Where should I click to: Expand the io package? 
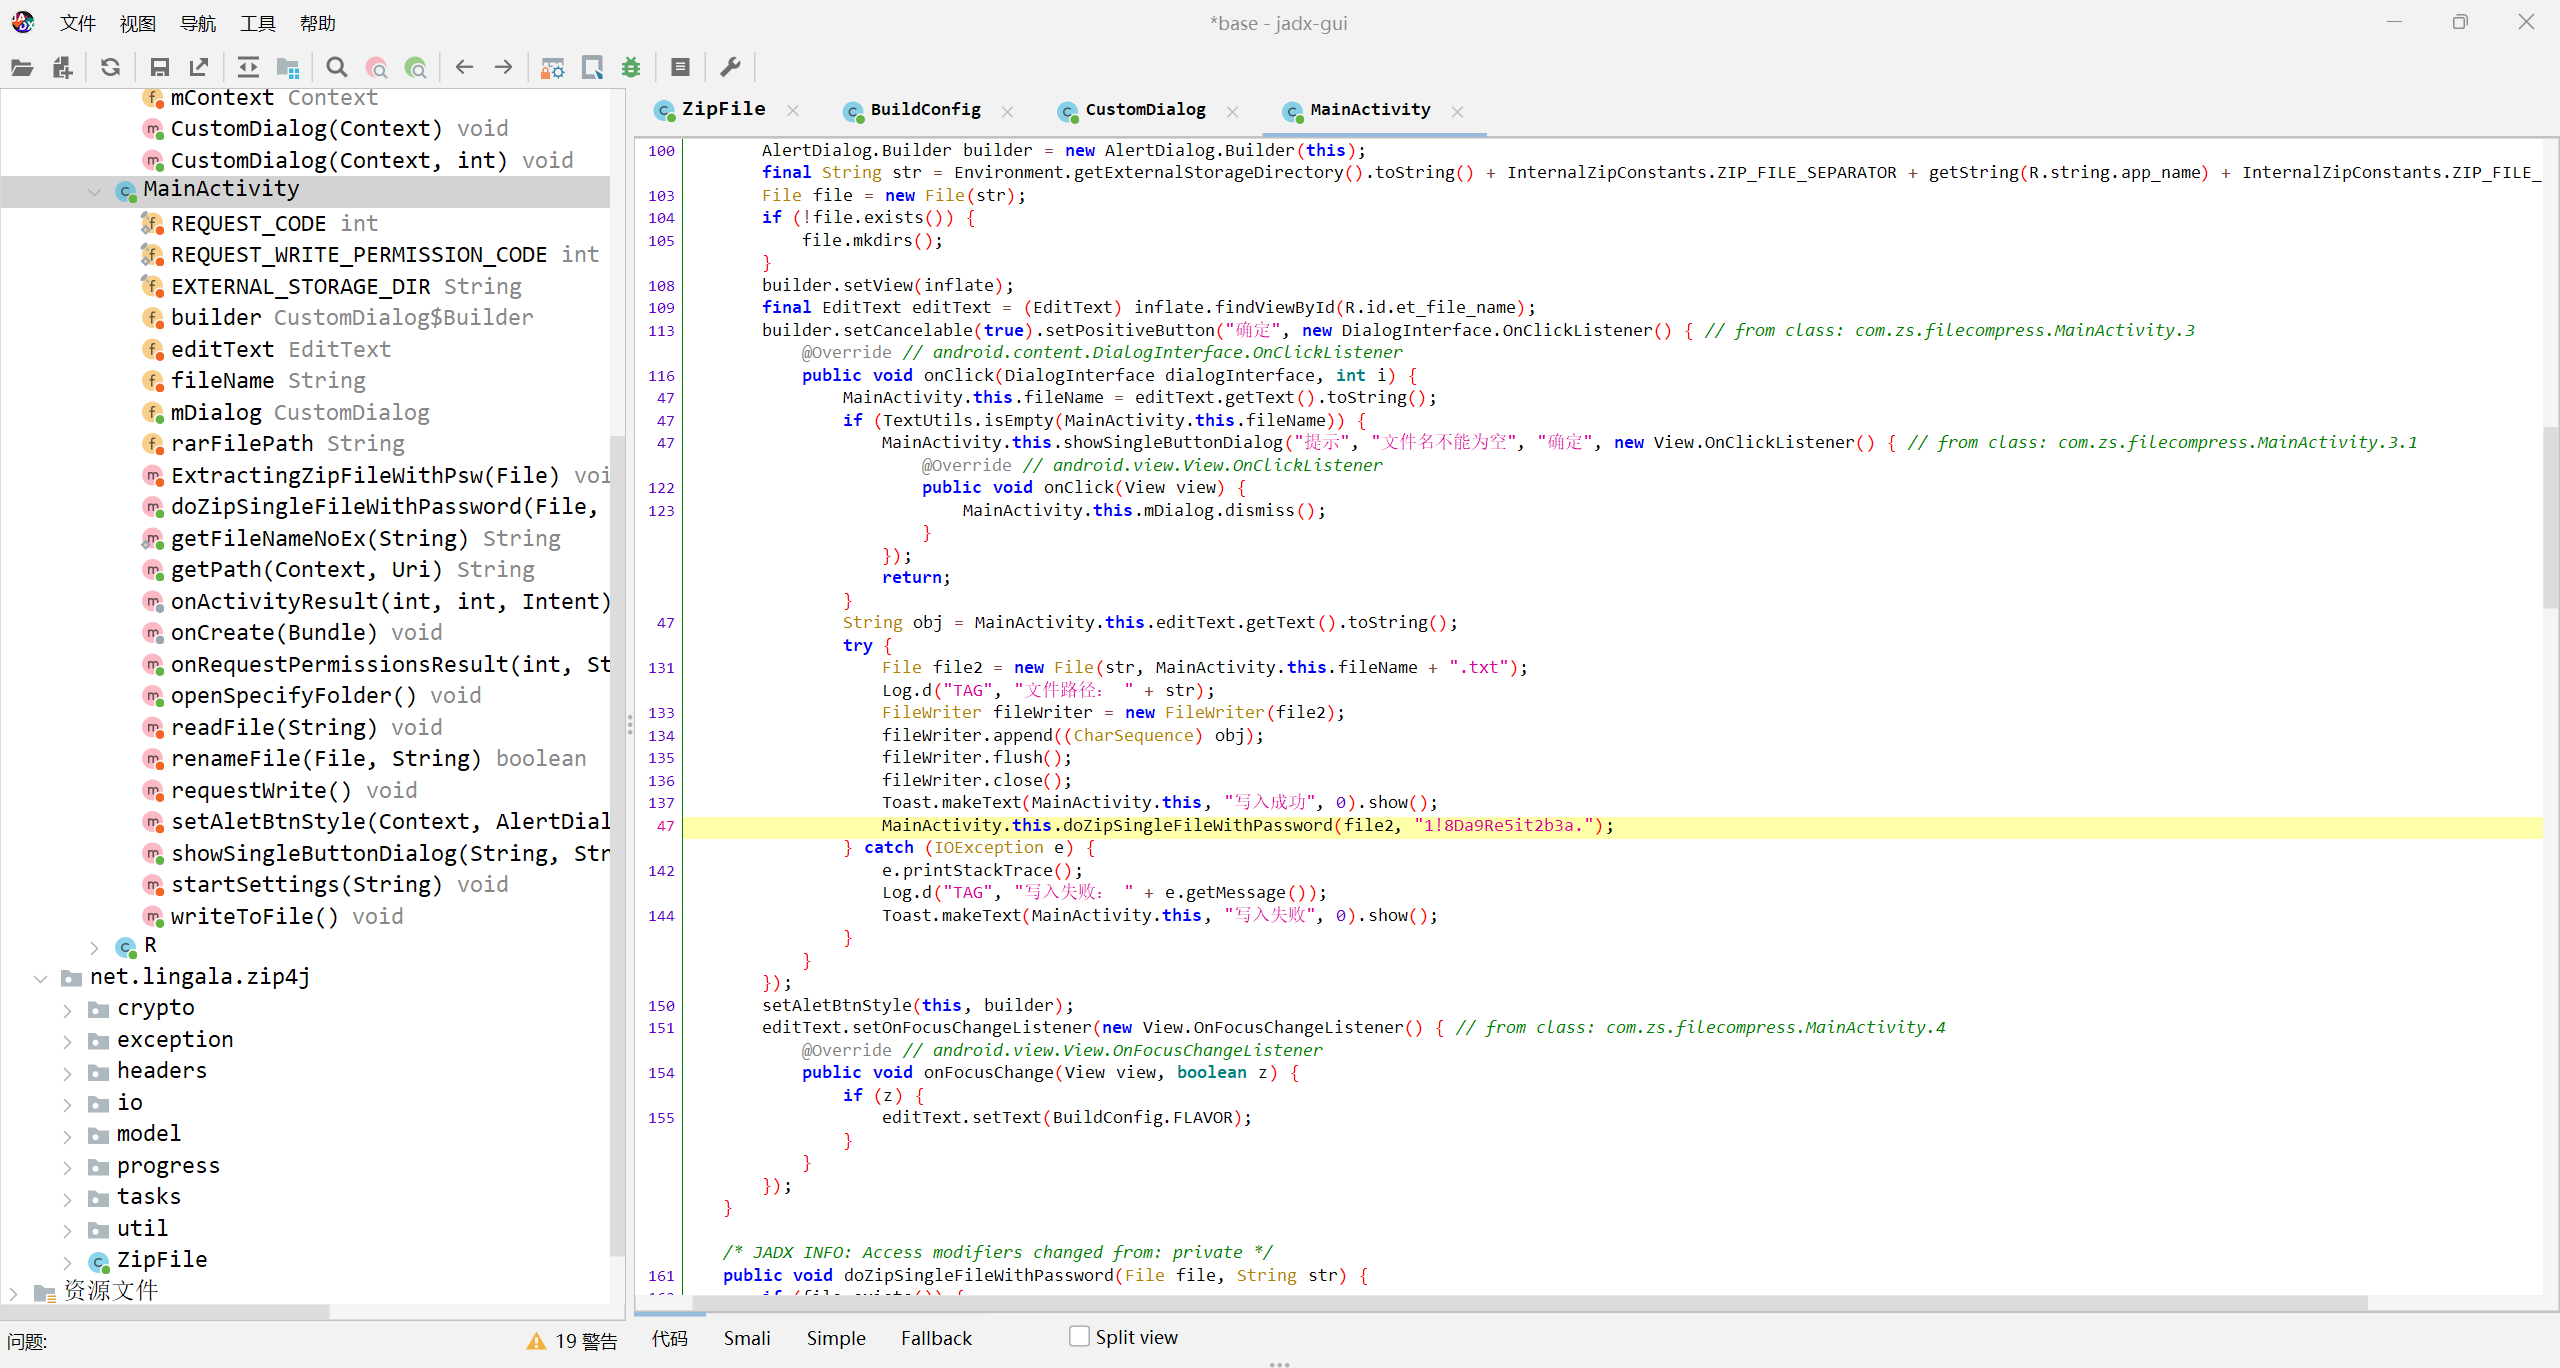click(x=68, y=1105)
